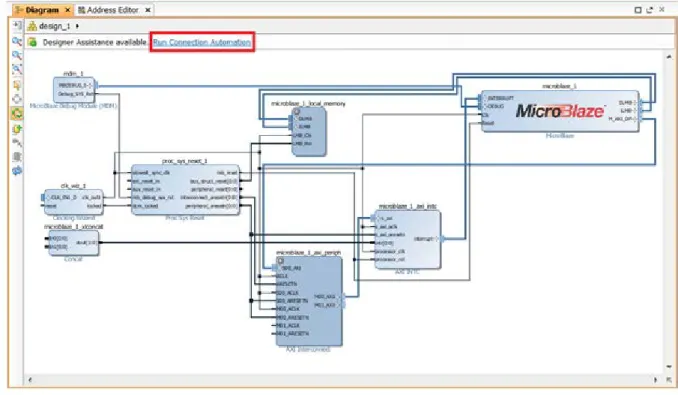Screen dimensions: 678x395
Task: Click the Regenerate Layout icon highlighted in sidebar
Action: point(17,114)
